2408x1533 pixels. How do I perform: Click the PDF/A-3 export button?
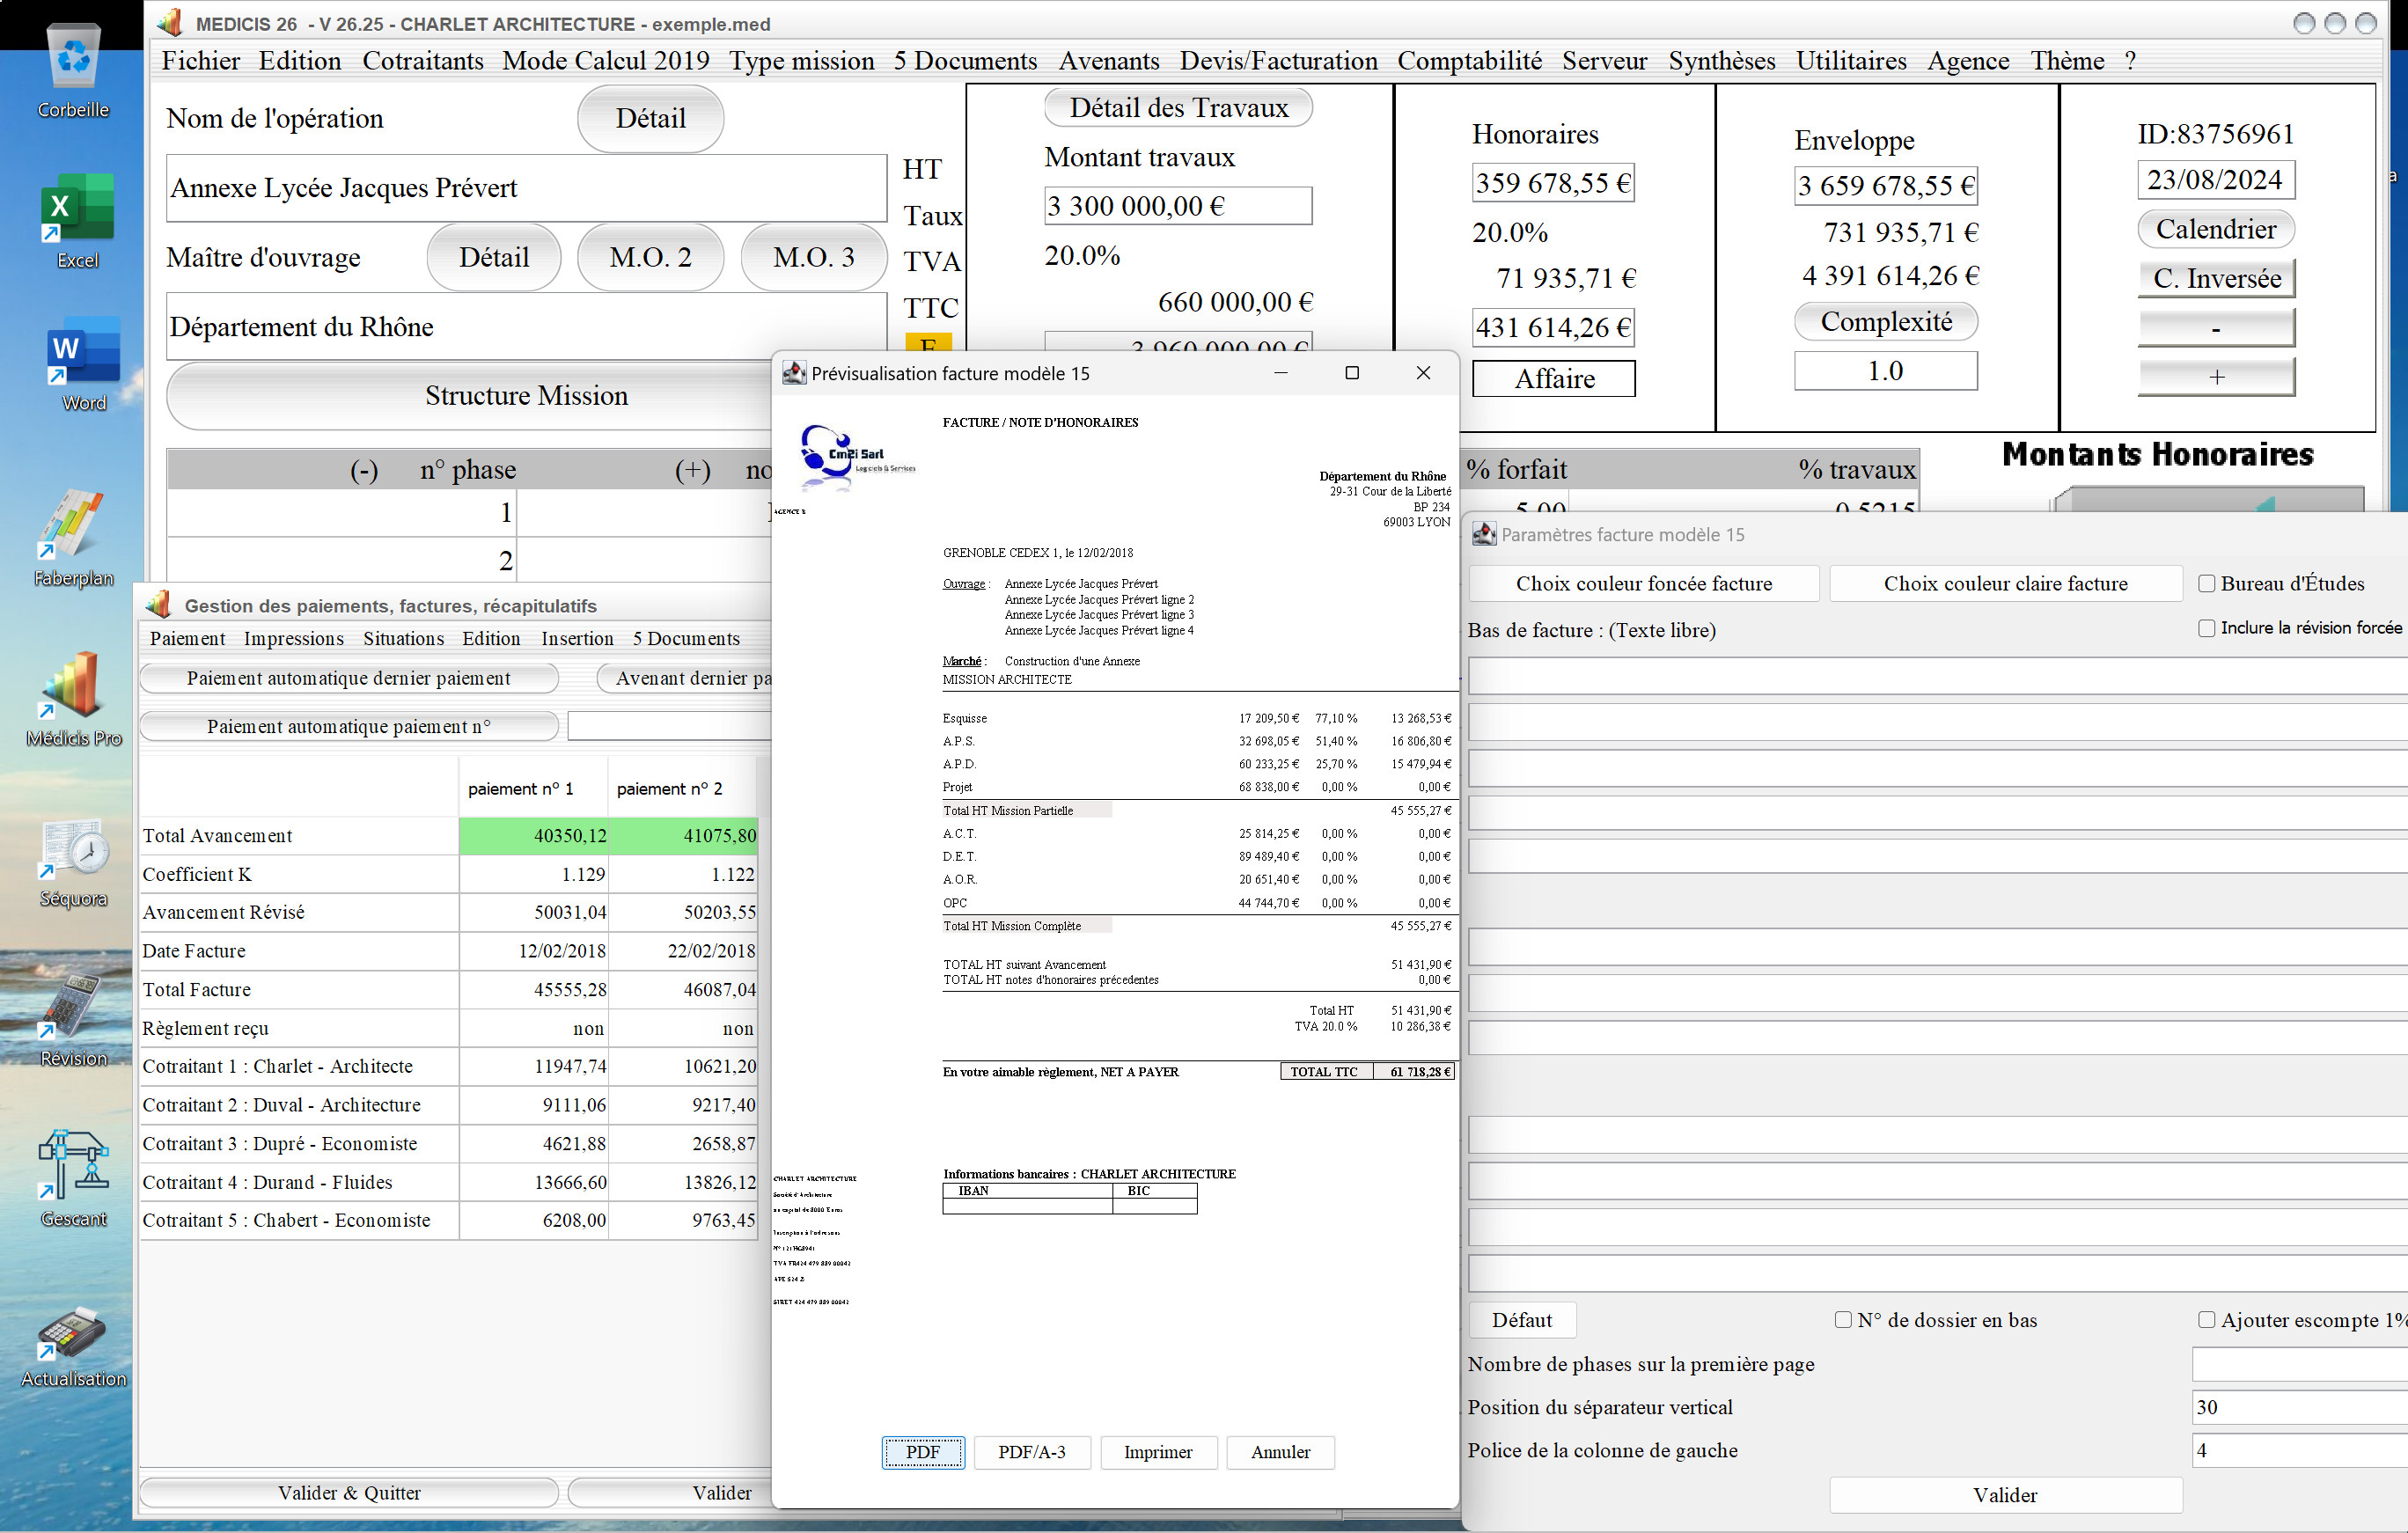(x=1032, y=1452)
